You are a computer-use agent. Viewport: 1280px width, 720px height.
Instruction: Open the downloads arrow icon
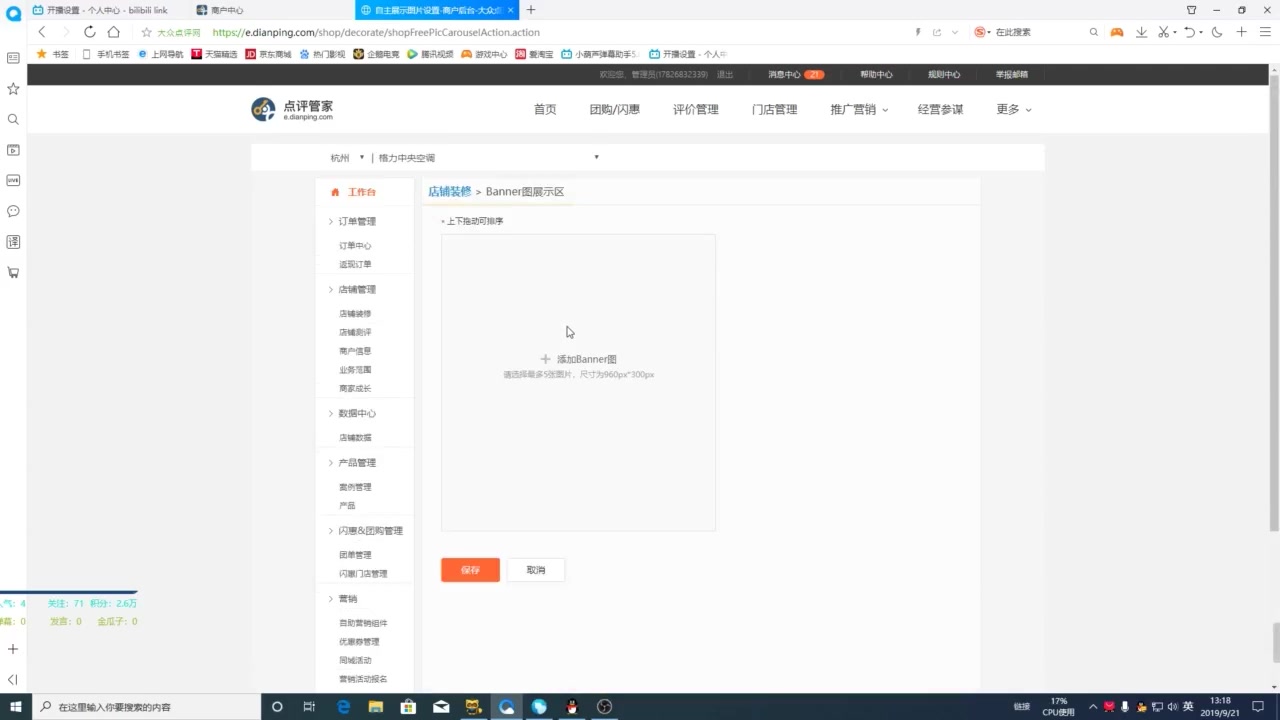coord(1142,32)
